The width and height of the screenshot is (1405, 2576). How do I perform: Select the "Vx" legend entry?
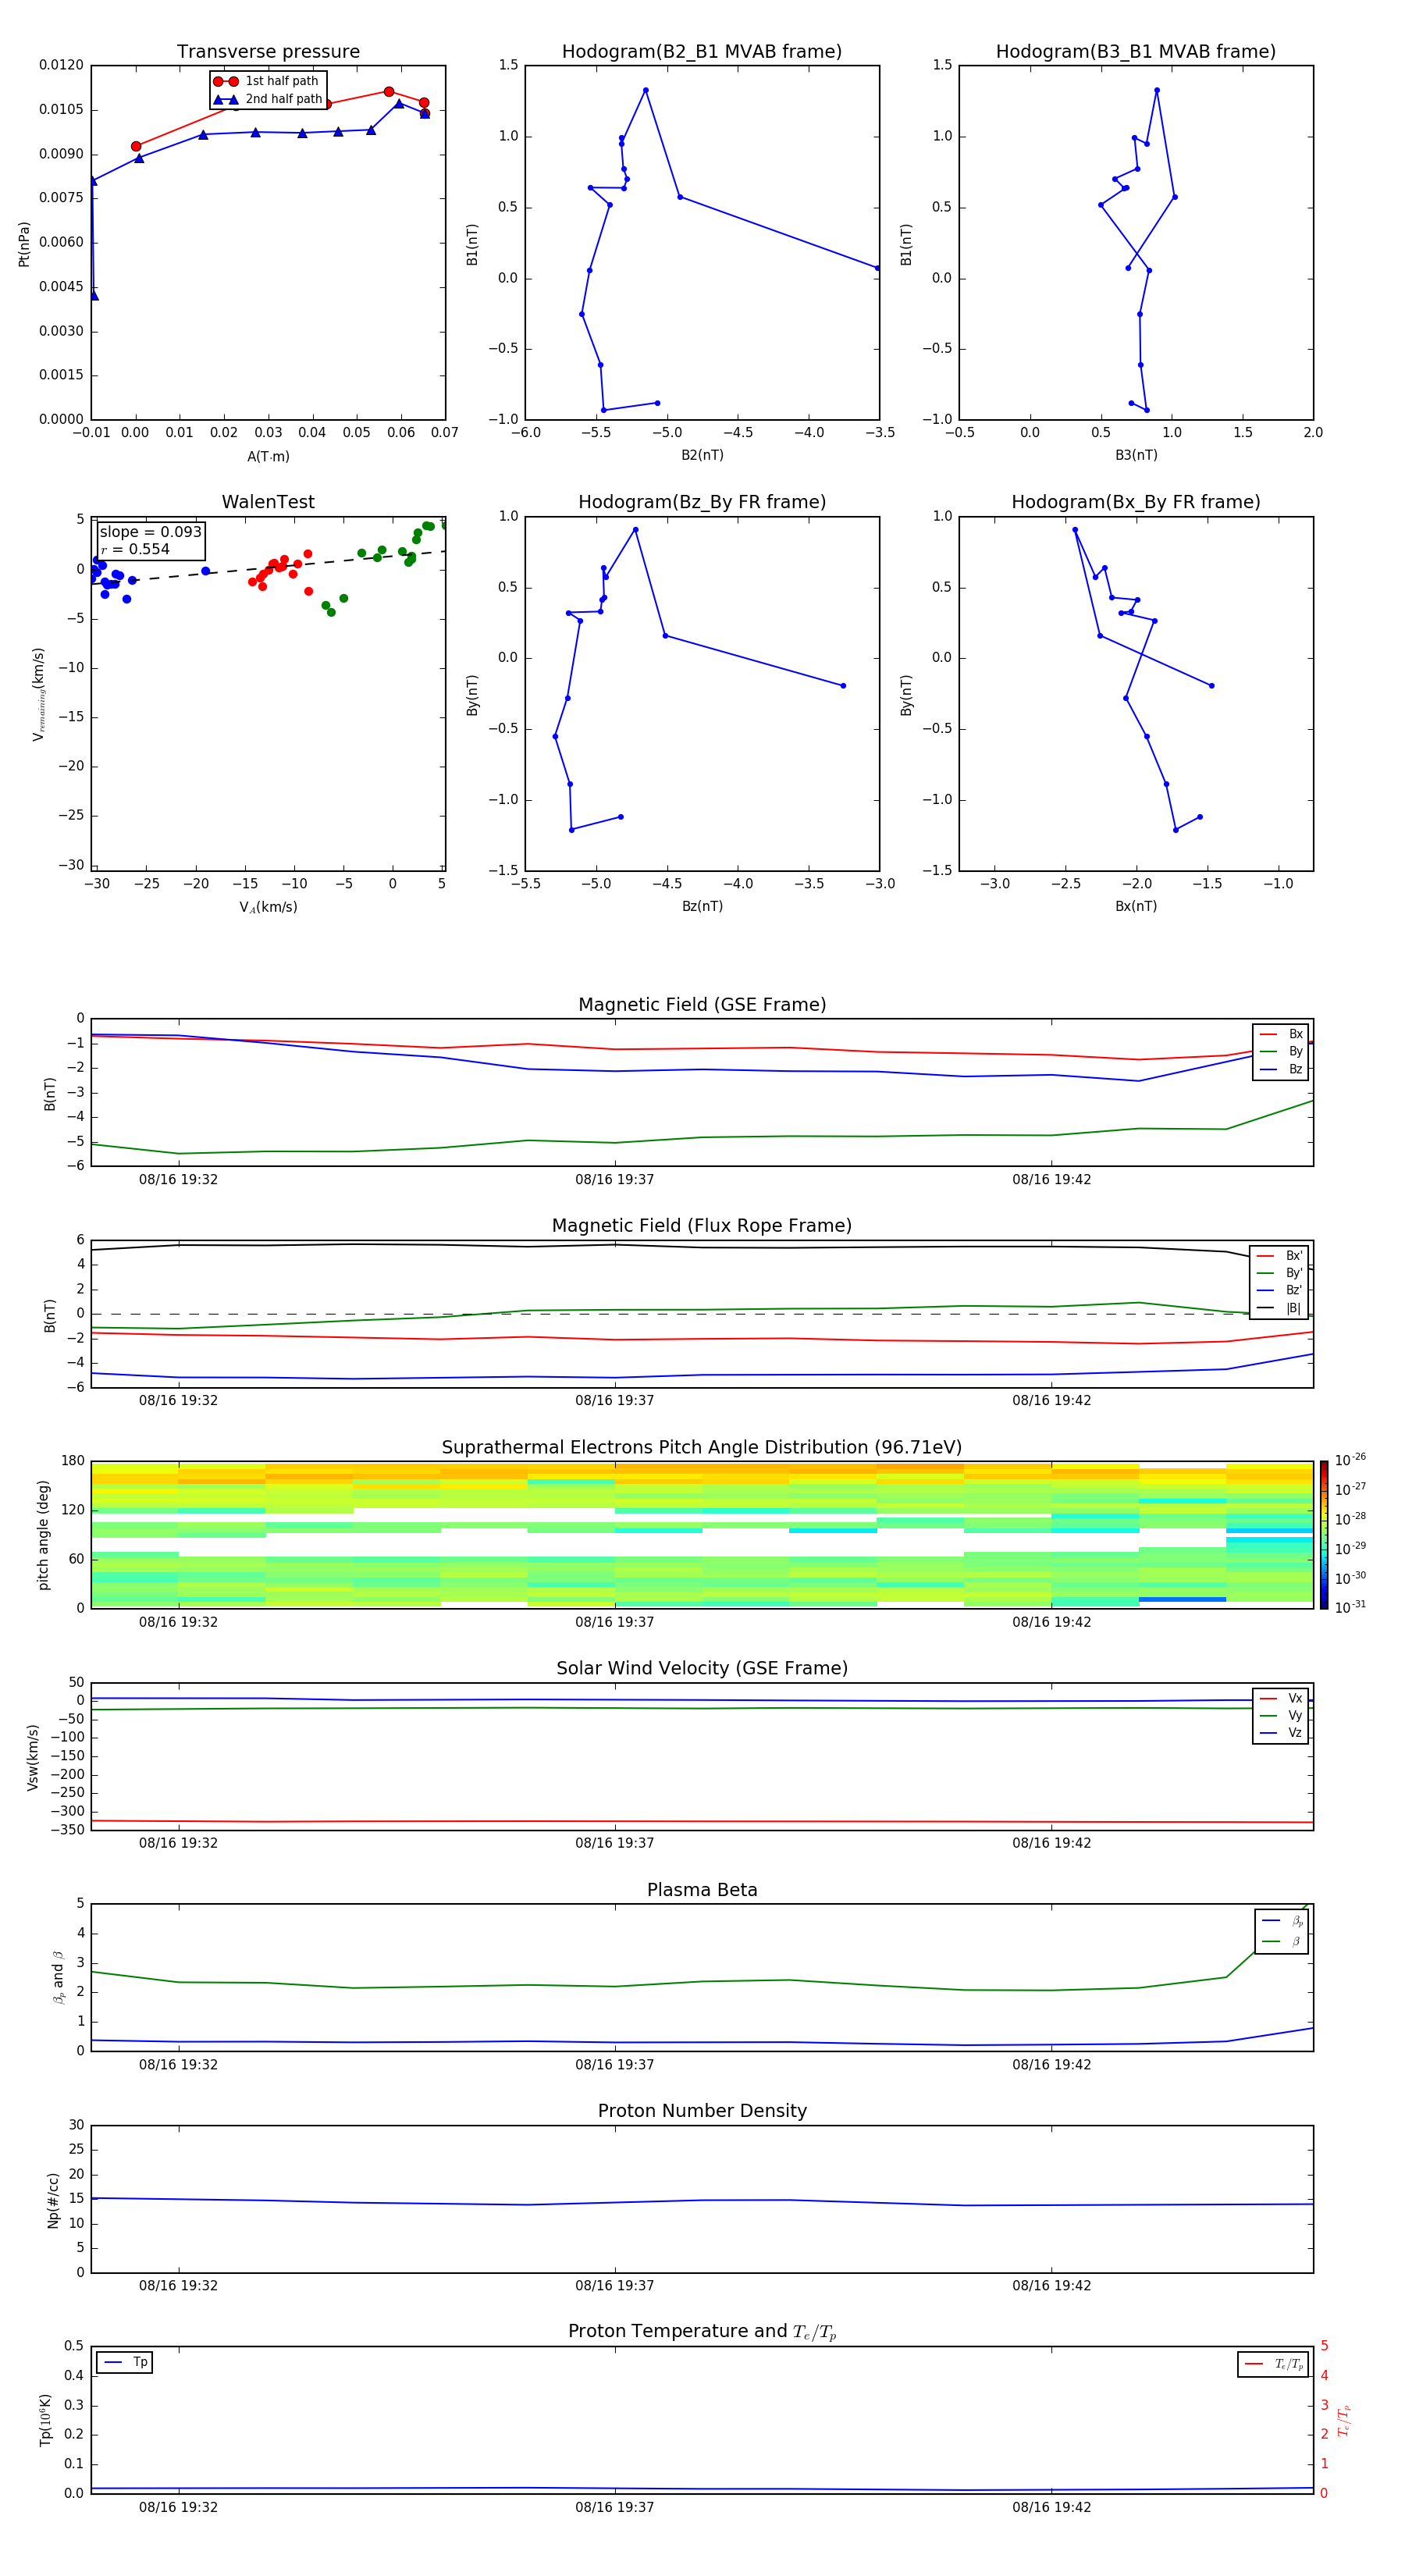click(1281, 1698)
